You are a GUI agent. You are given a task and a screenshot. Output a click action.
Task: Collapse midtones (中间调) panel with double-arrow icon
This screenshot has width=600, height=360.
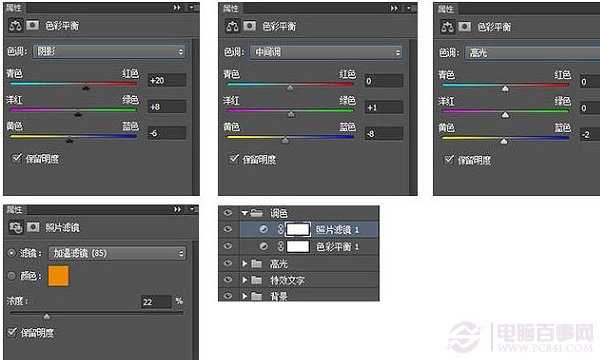pyautogui.click(x=394, y=8)
